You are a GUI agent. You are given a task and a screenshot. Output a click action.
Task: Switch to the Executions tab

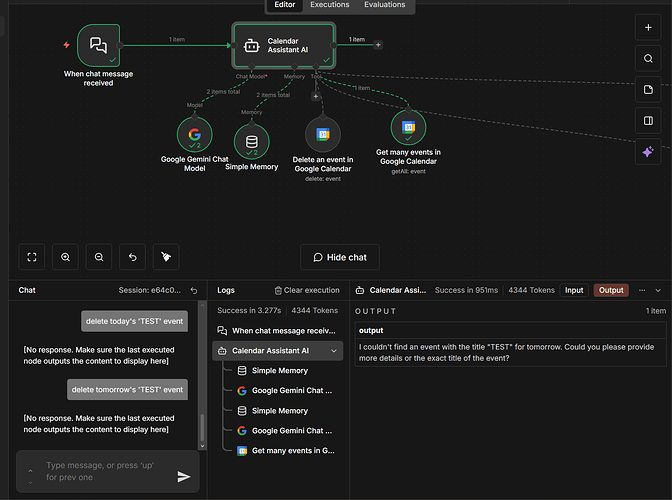click(329, 5)
